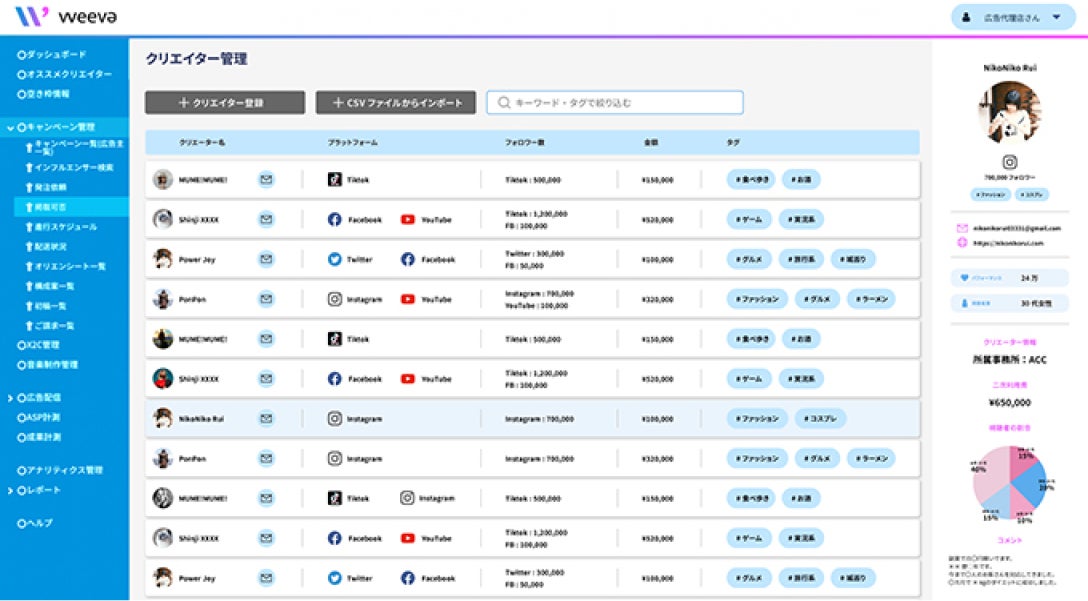This screenshot has height=601, width=1088.
Task: Click the magnifier icon in the search box
Action: (x=504, y=102)
